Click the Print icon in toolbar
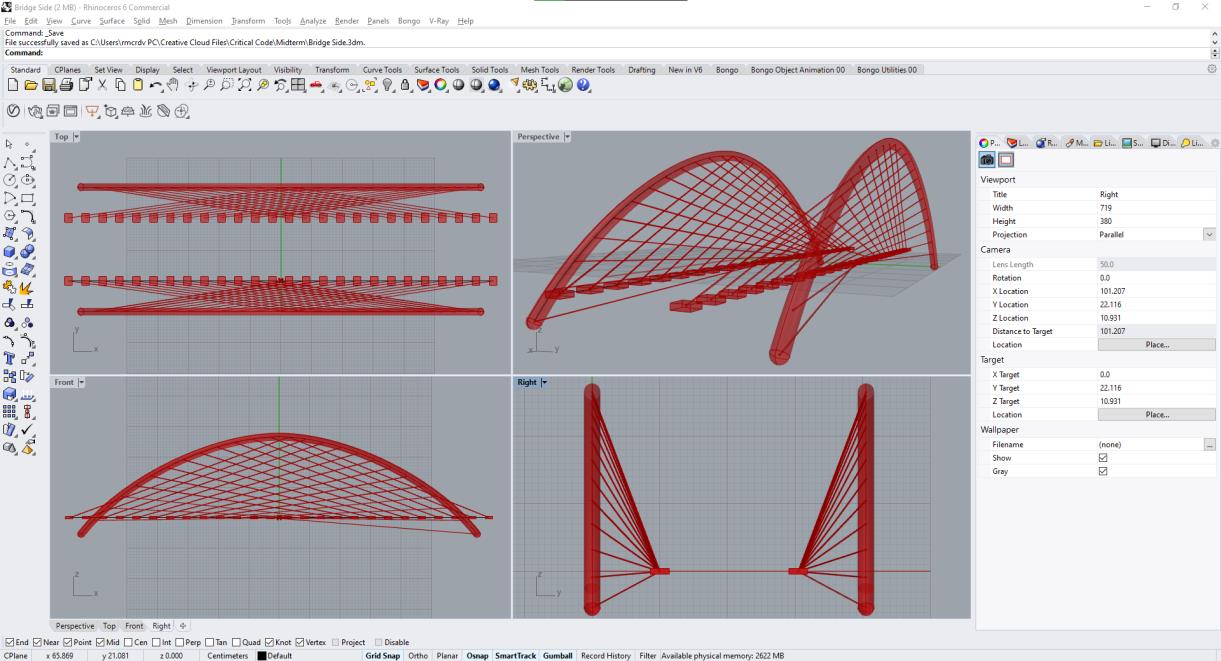1221x661 pixels. (x=66, y=86)
